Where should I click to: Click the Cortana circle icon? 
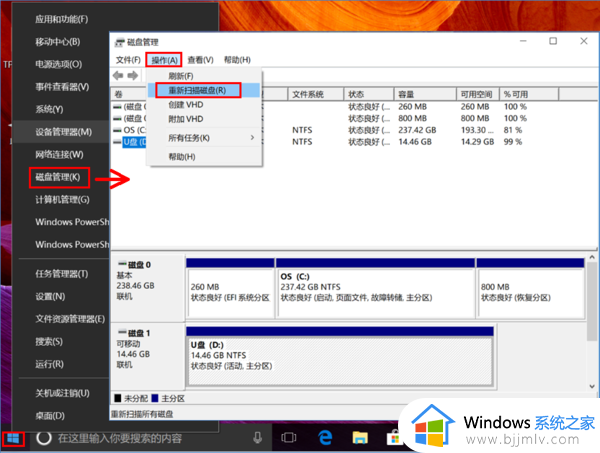(x=44, y=438)
